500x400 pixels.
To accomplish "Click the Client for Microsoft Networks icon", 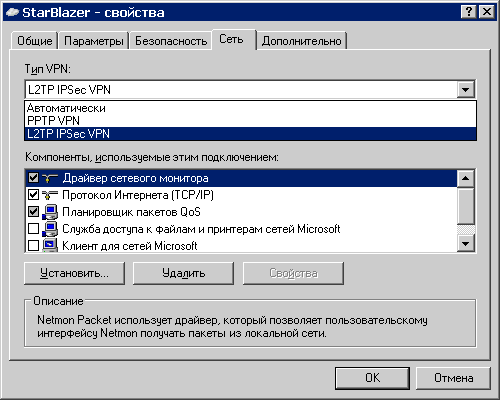I will pos(50,246).
